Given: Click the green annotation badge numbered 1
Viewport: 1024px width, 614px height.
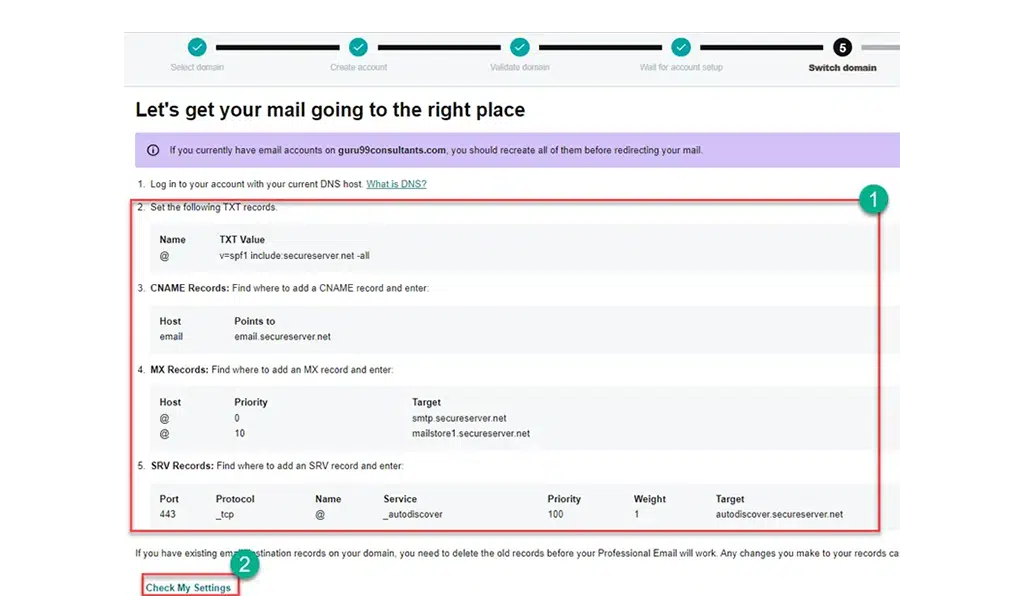Looking at the screenshot, I should pyautogui.click(x=875, y=199).
